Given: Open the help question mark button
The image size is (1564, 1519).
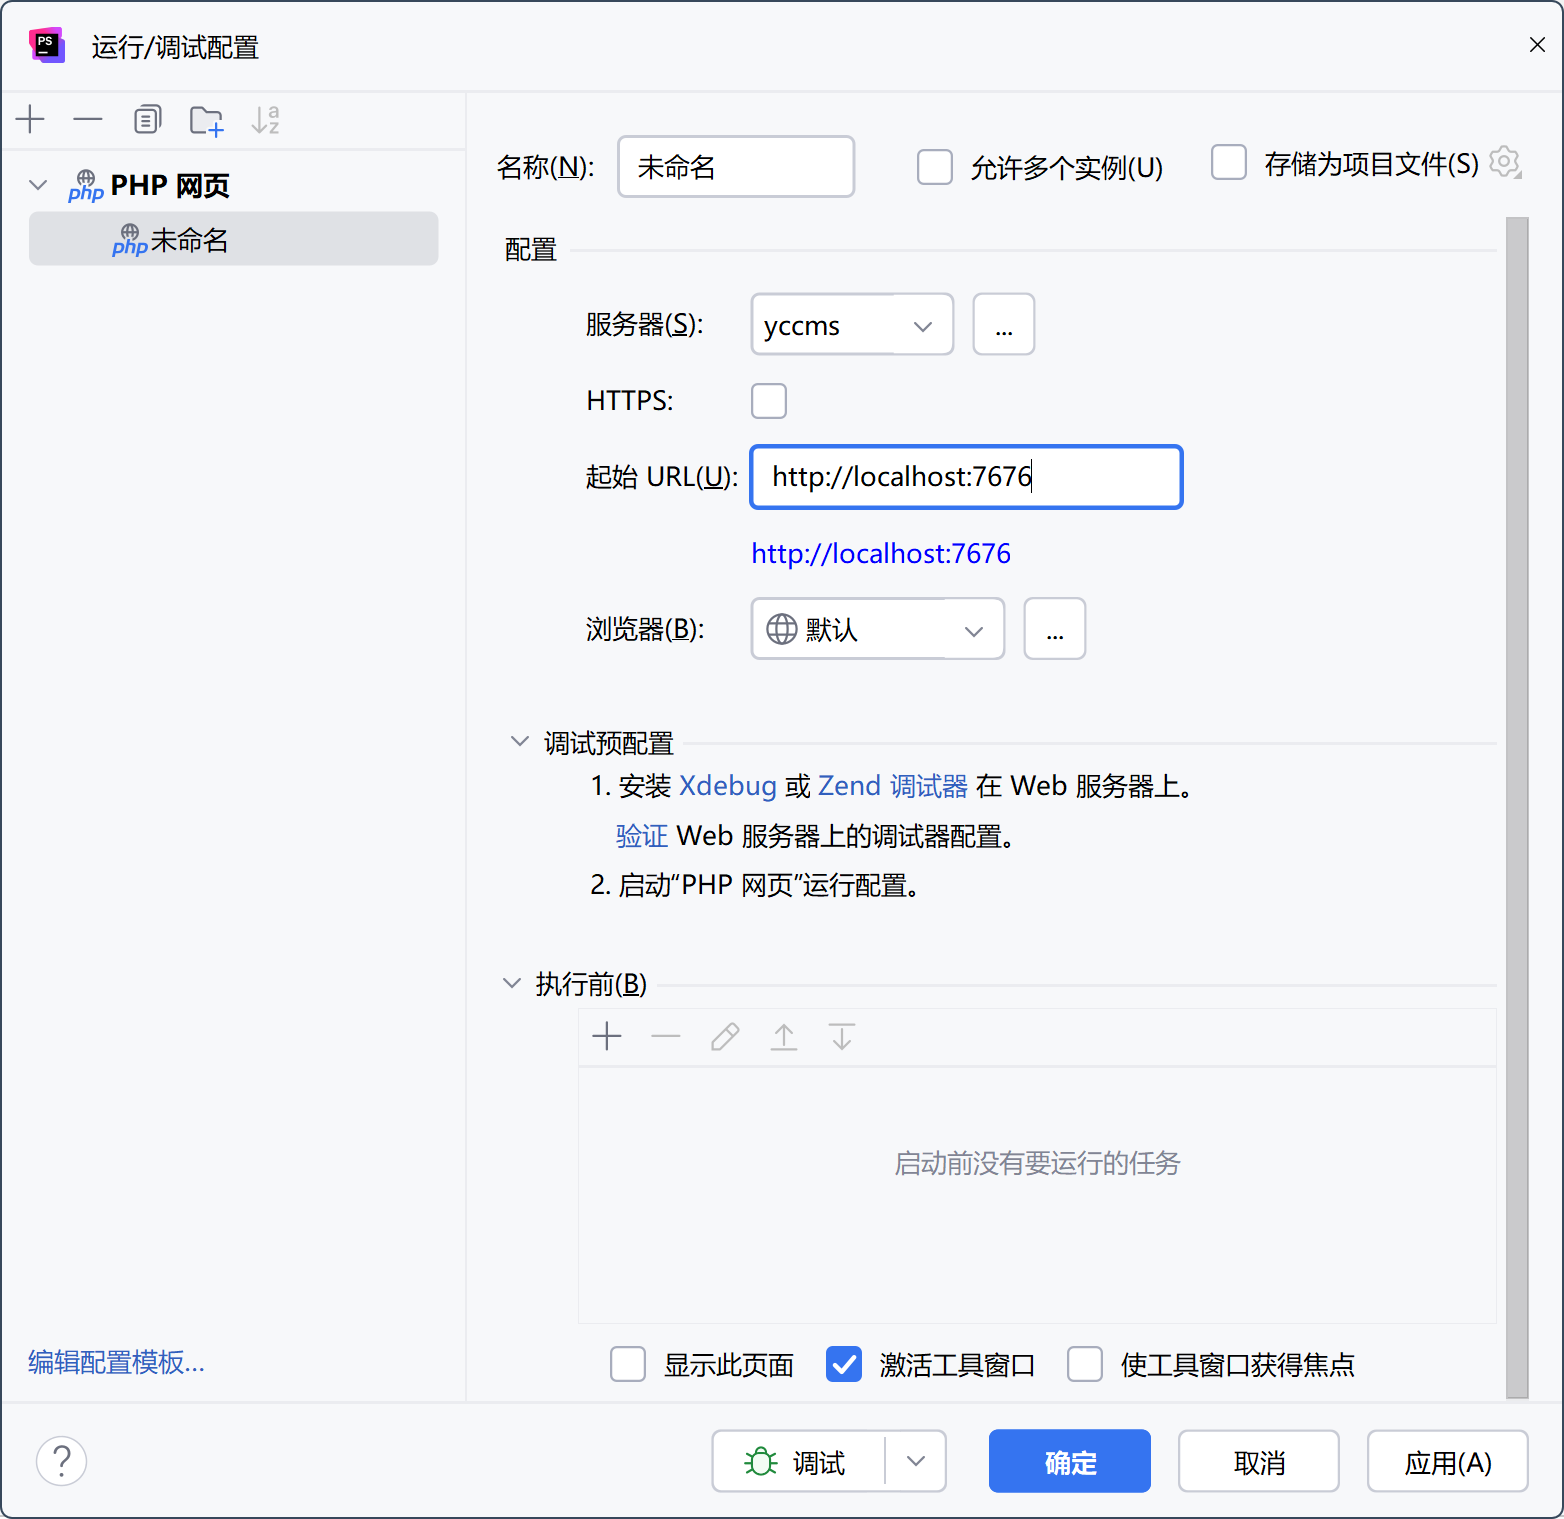Looking at the screenshot, I should click(62, 1461).
